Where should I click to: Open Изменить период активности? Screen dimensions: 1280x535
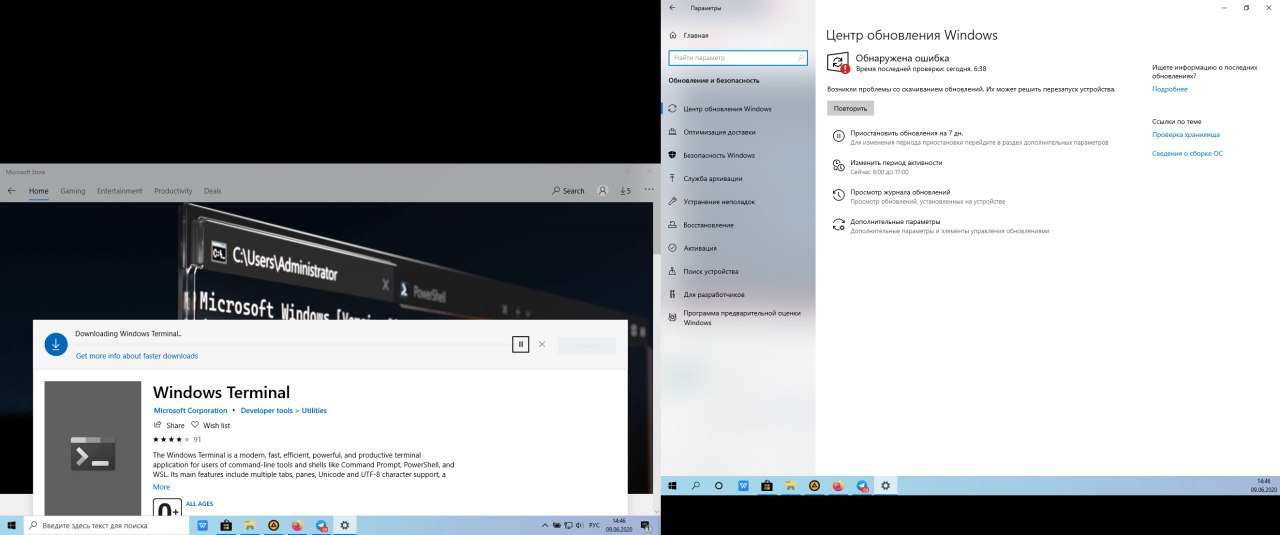click(x=896, y=162)
